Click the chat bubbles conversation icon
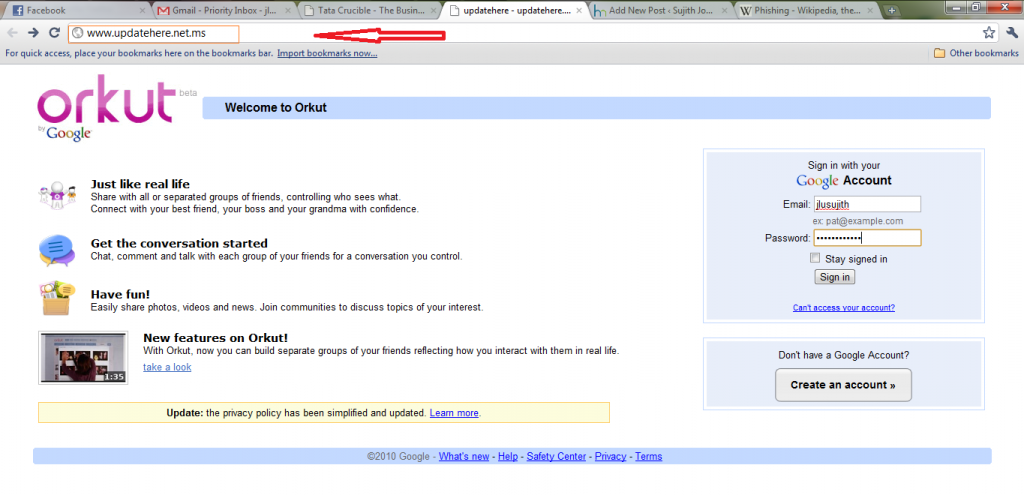Image resolution: width=1024 pixels, height=495 pixels. tap(57, 251)
